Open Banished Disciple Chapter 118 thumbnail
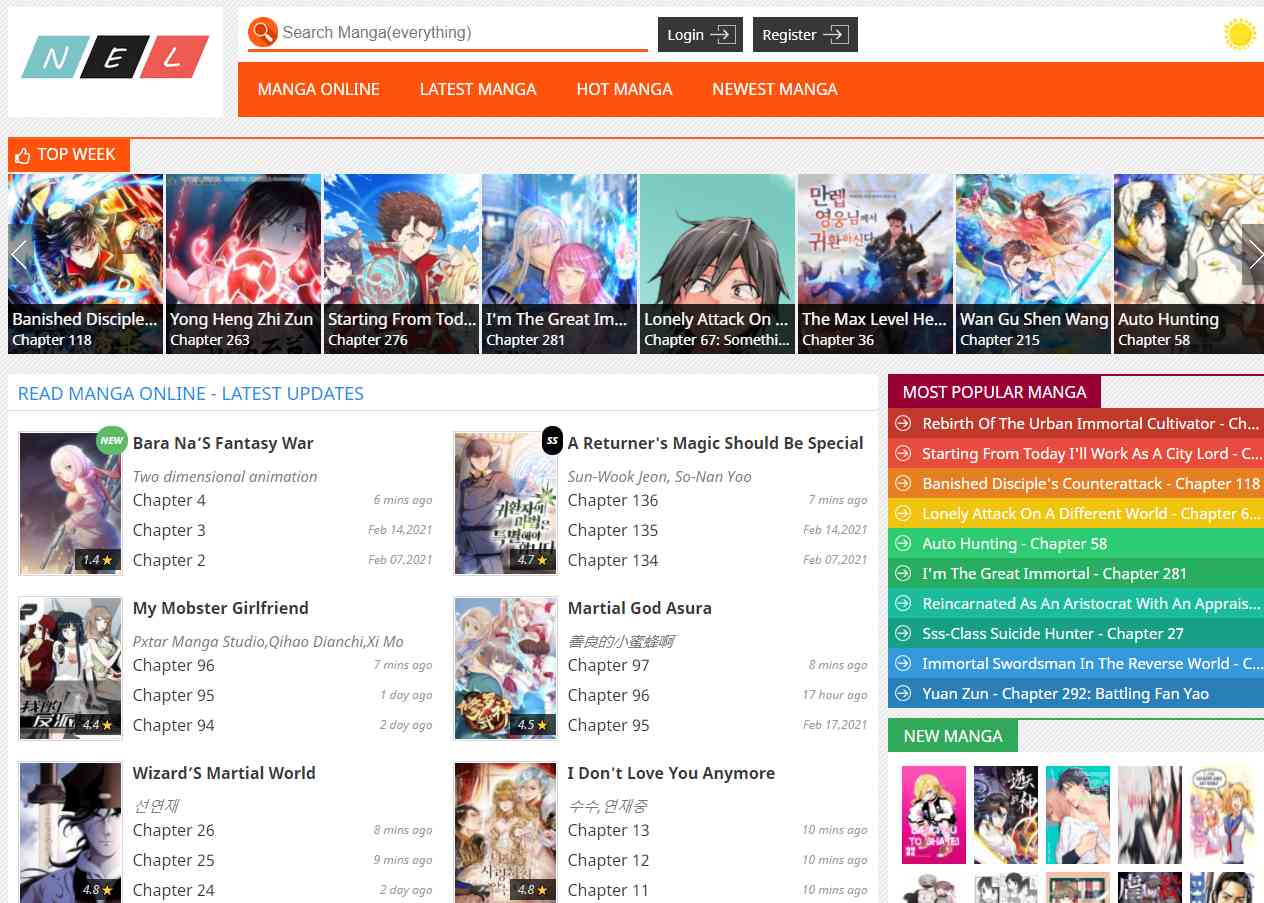1264x903 pixels. [x=85, y=264]
